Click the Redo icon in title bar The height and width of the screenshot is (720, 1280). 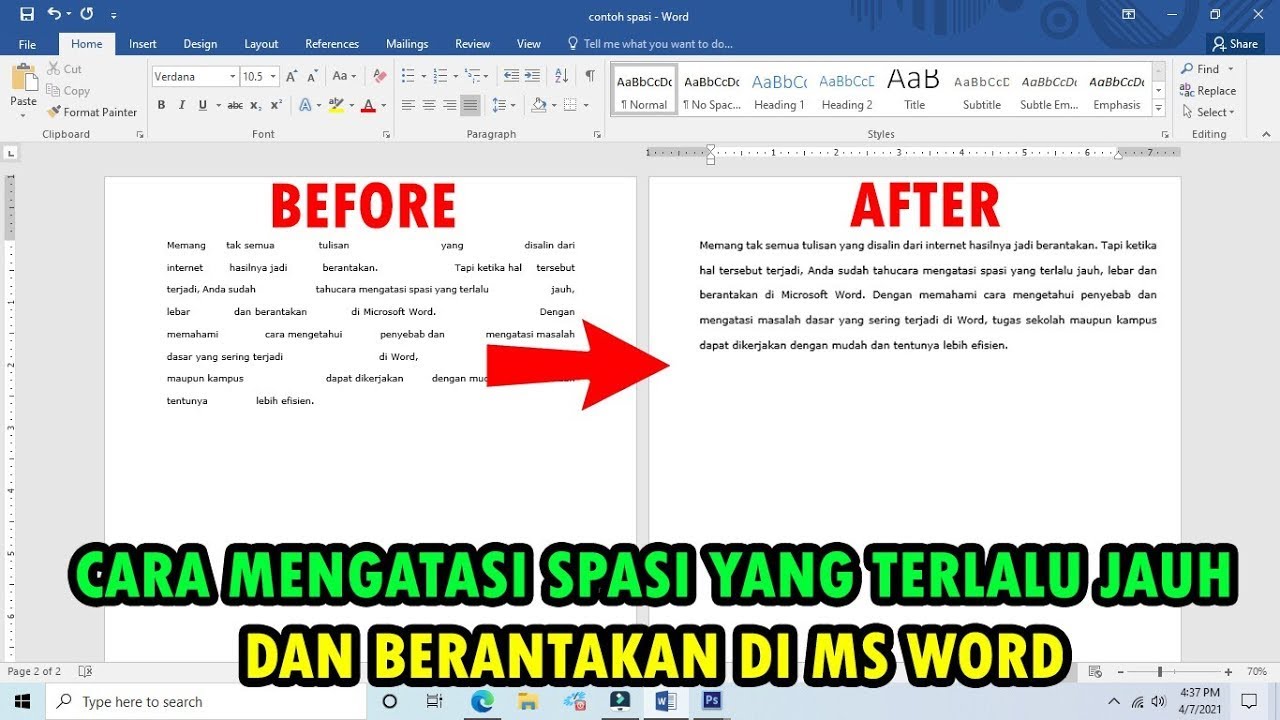tap(86, 14)
